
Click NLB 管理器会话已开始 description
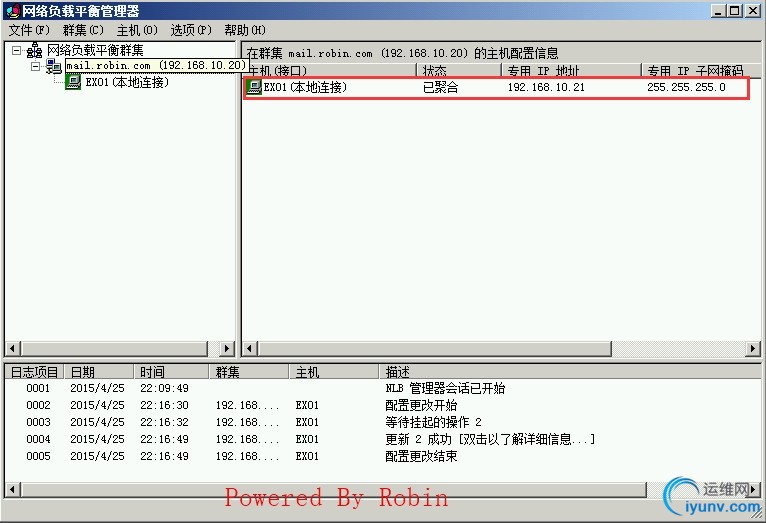[445, 389]
